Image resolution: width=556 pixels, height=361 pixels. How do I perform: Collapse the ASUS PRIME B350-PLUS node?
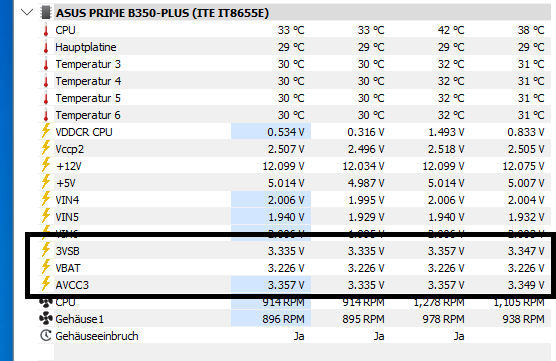pyautogui.click(x=27, y=13)
